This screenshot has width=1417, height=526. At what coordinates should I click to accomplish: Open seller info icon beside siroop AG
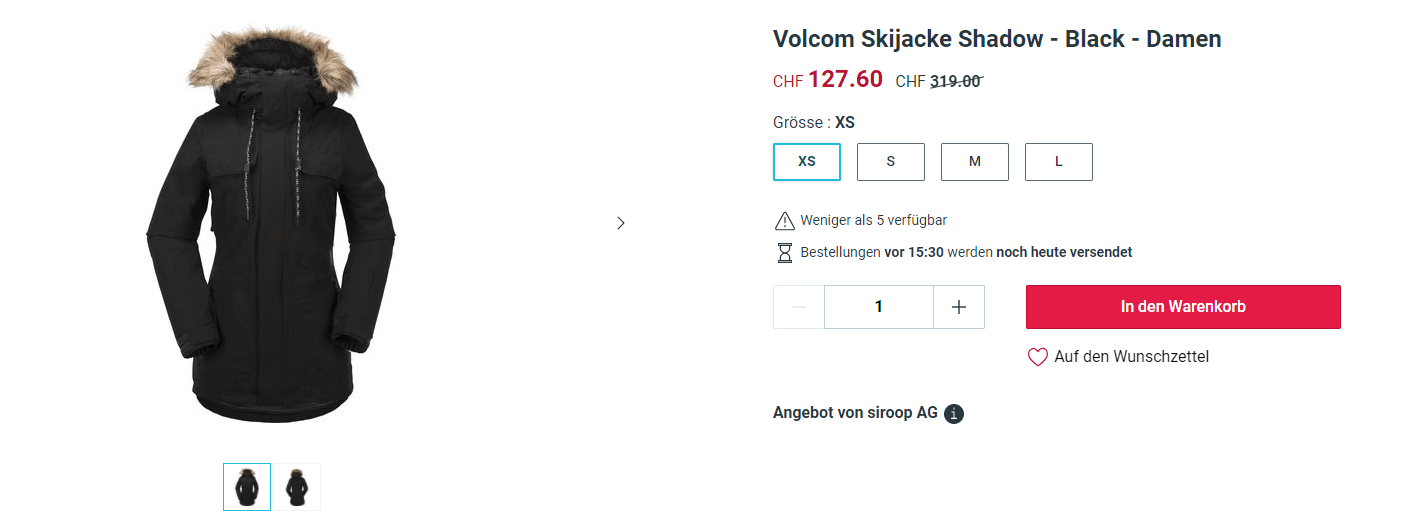point(954,414)
